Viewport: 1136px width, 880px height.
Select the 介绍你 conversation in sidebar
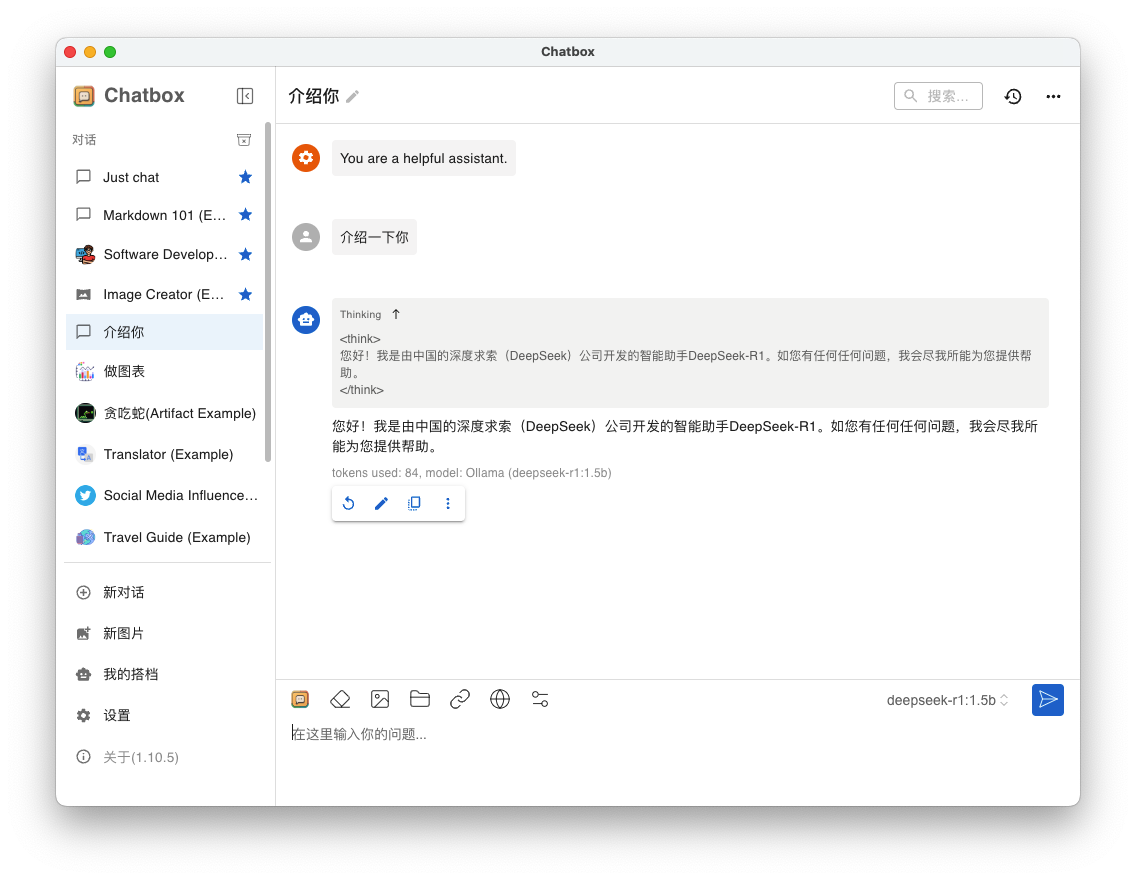click(164, 332)
